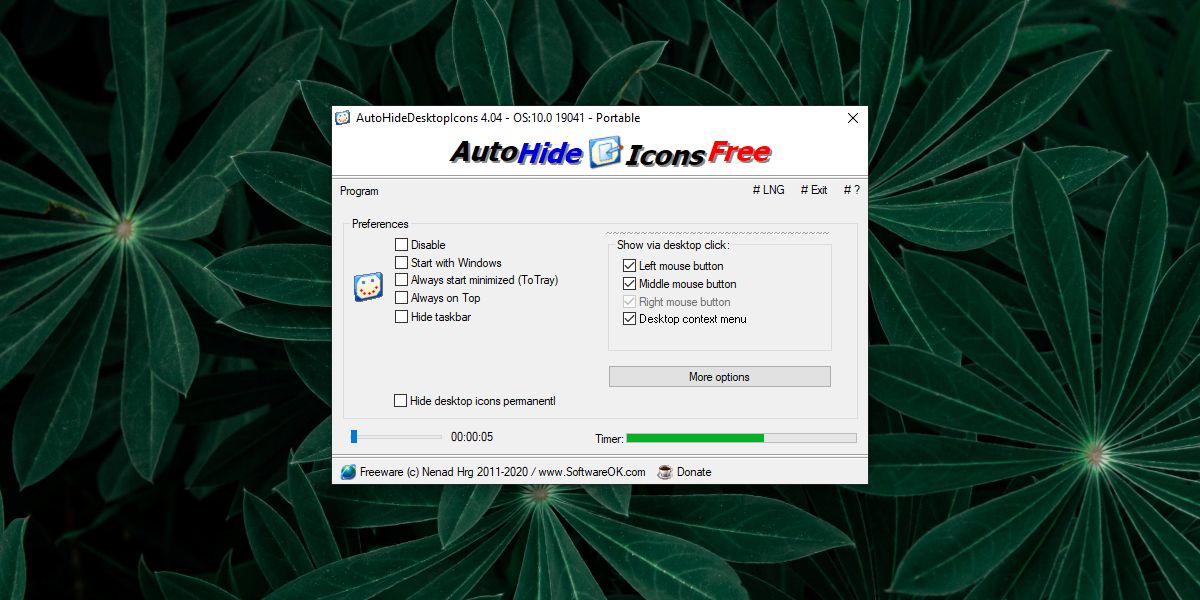Click the Donate coffee cup icon
Screen dimensions: 1200x600
click(663, 471)
